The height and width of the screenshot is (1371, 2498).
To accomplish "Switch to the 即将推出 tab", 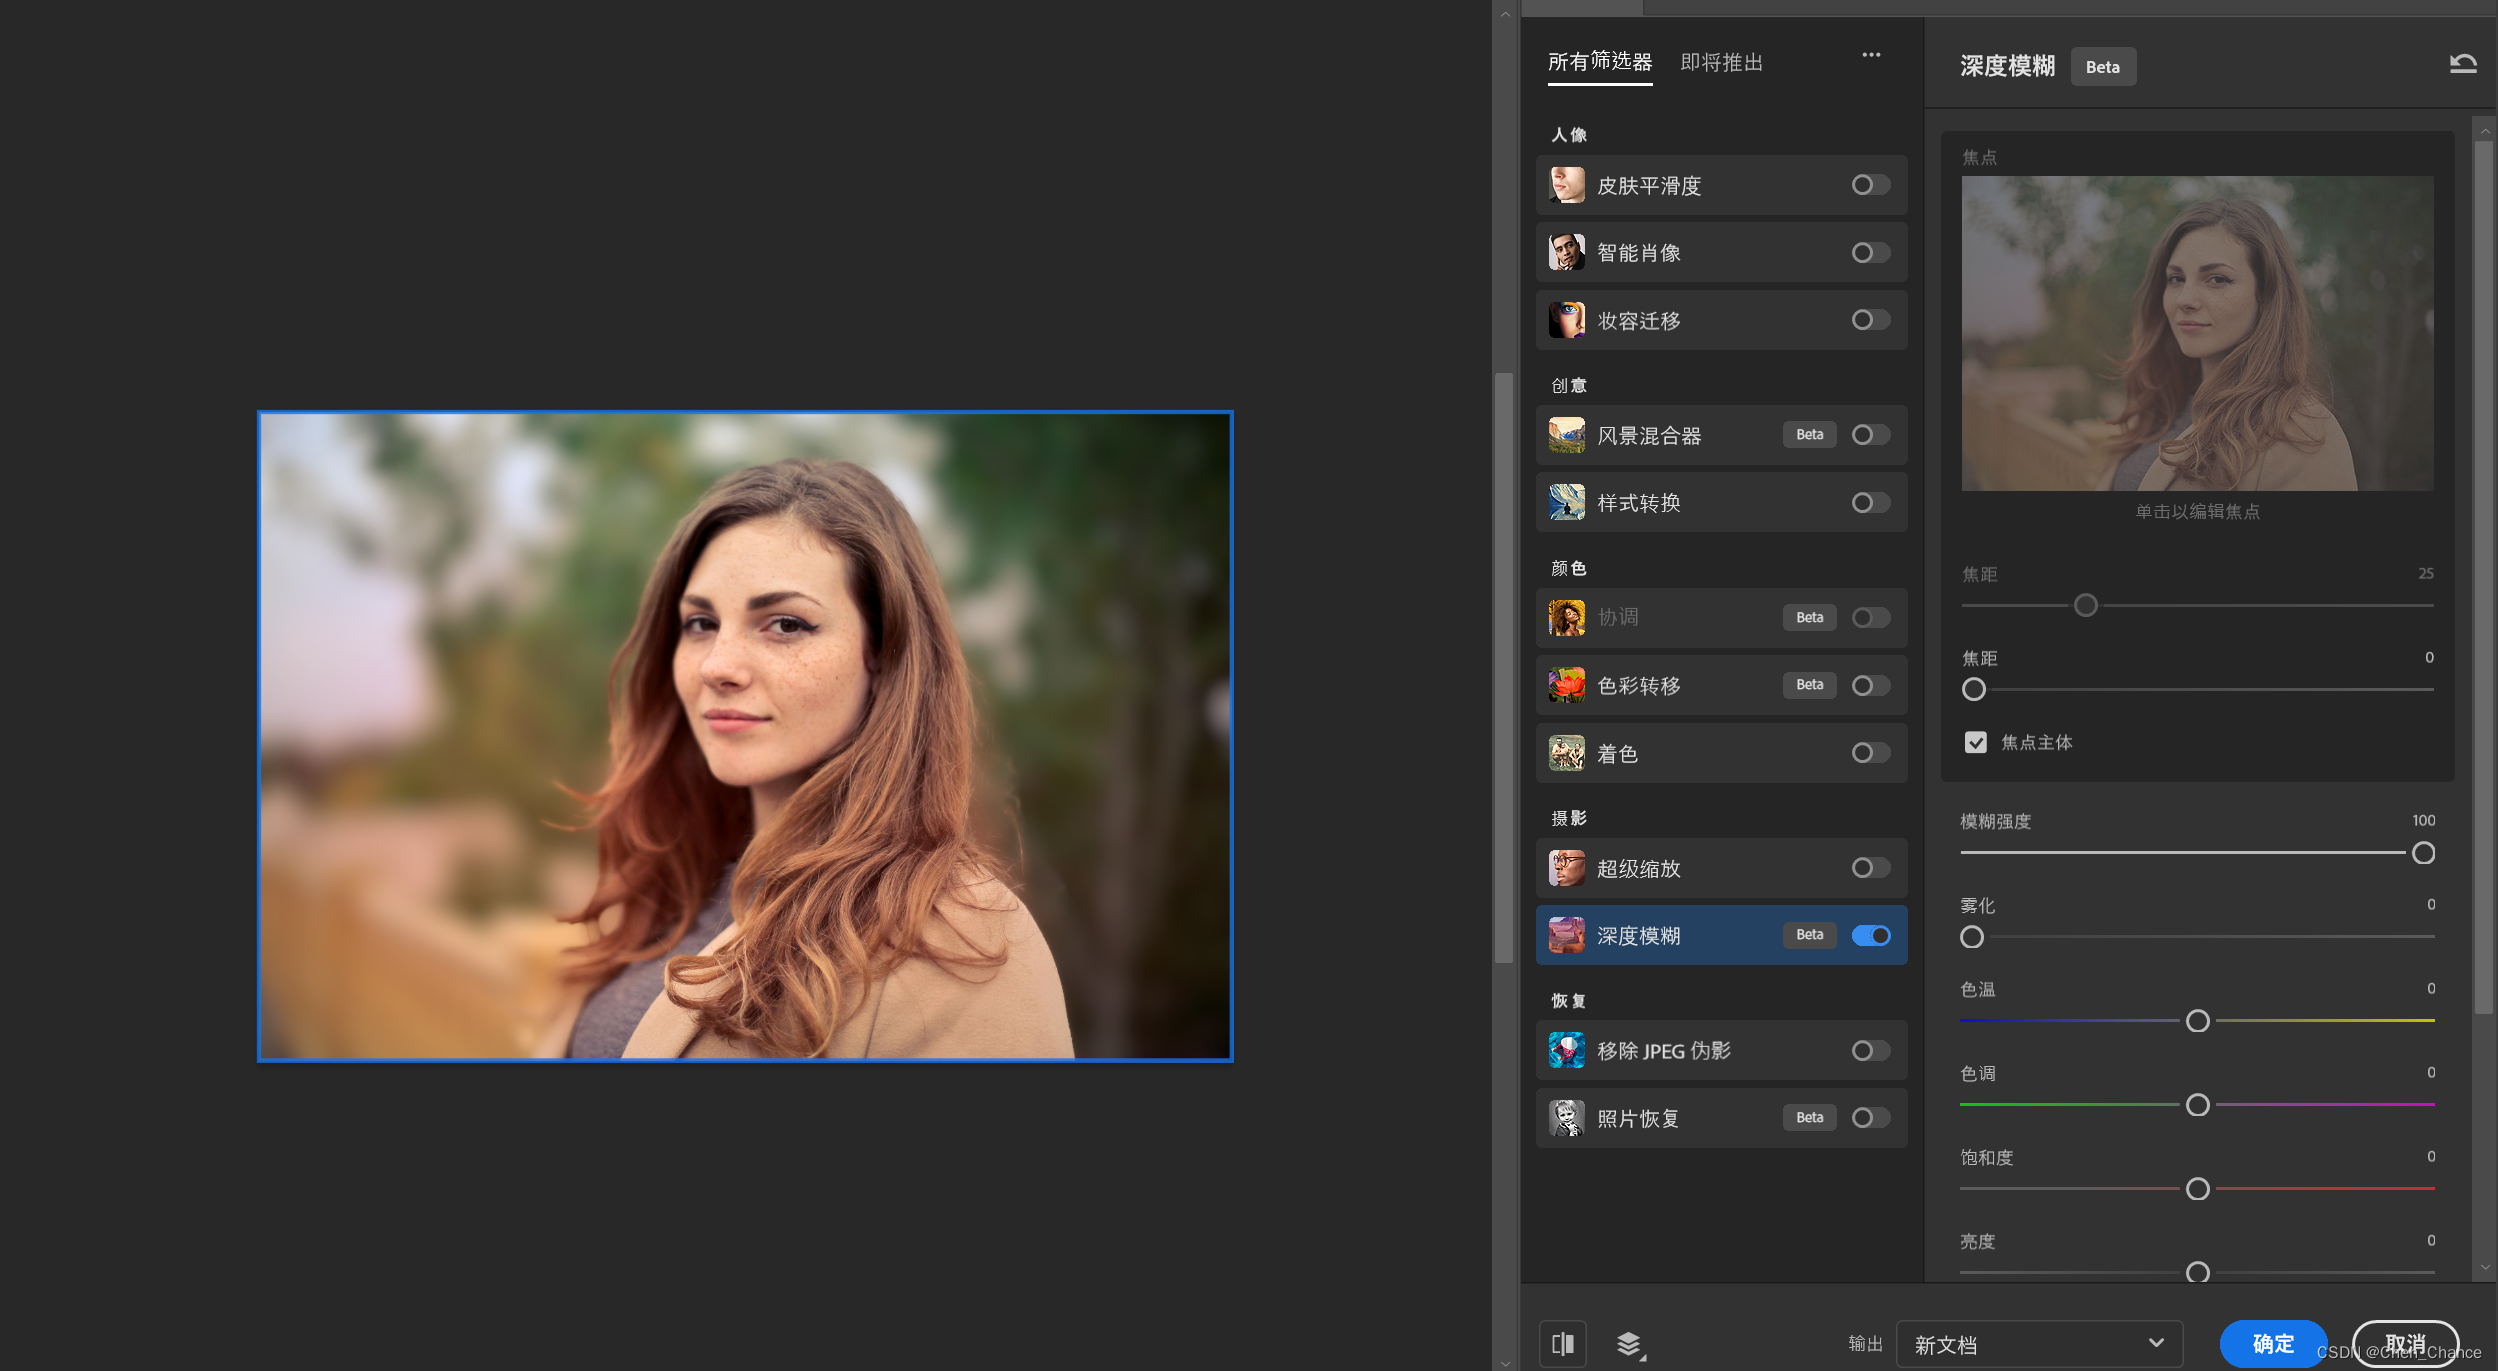I will point(1721,63).
